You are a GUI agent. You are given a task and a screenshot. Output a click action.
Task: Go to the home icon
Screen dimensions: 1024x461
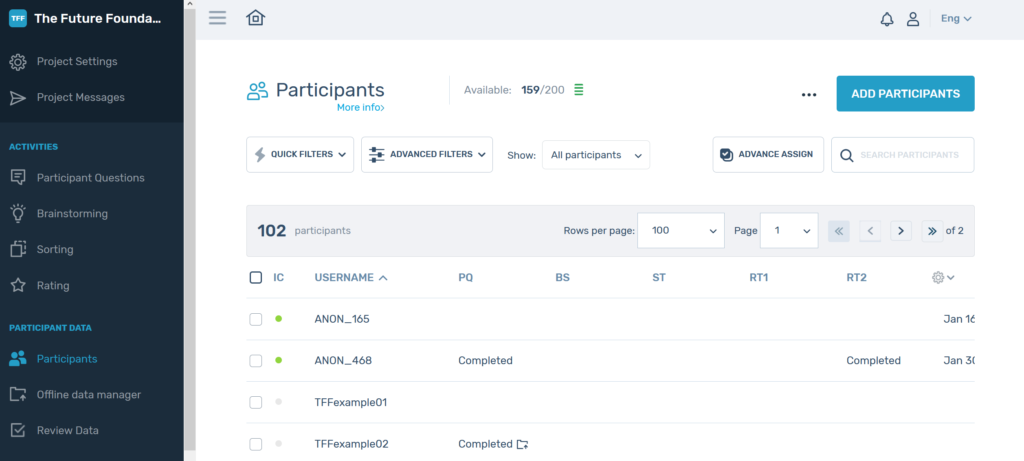(255, 18)
